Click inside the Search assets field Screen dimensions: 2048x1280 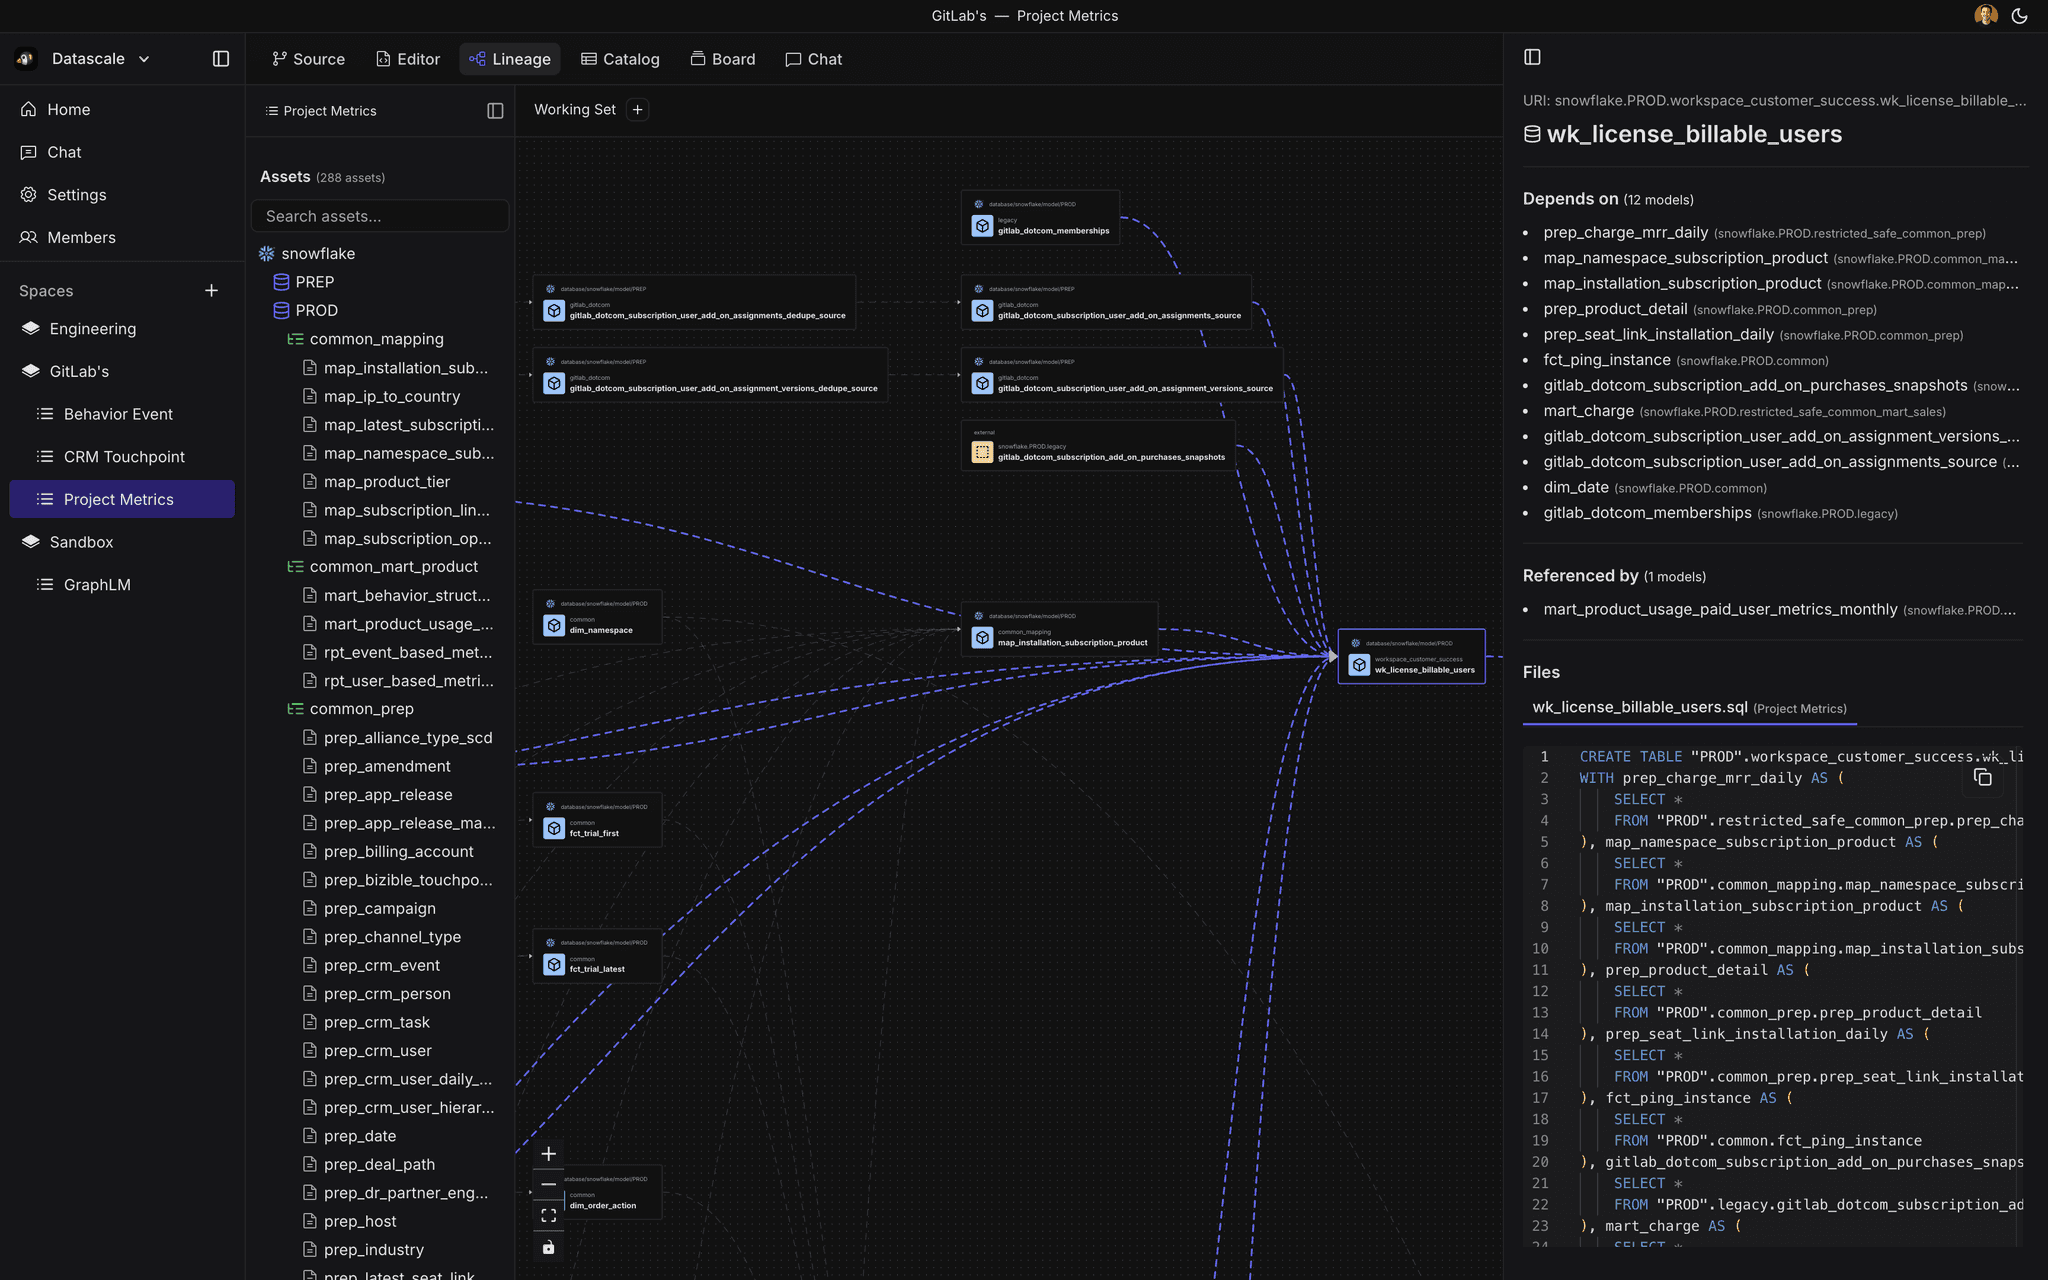pyautogui.click(x=380, y=215)
